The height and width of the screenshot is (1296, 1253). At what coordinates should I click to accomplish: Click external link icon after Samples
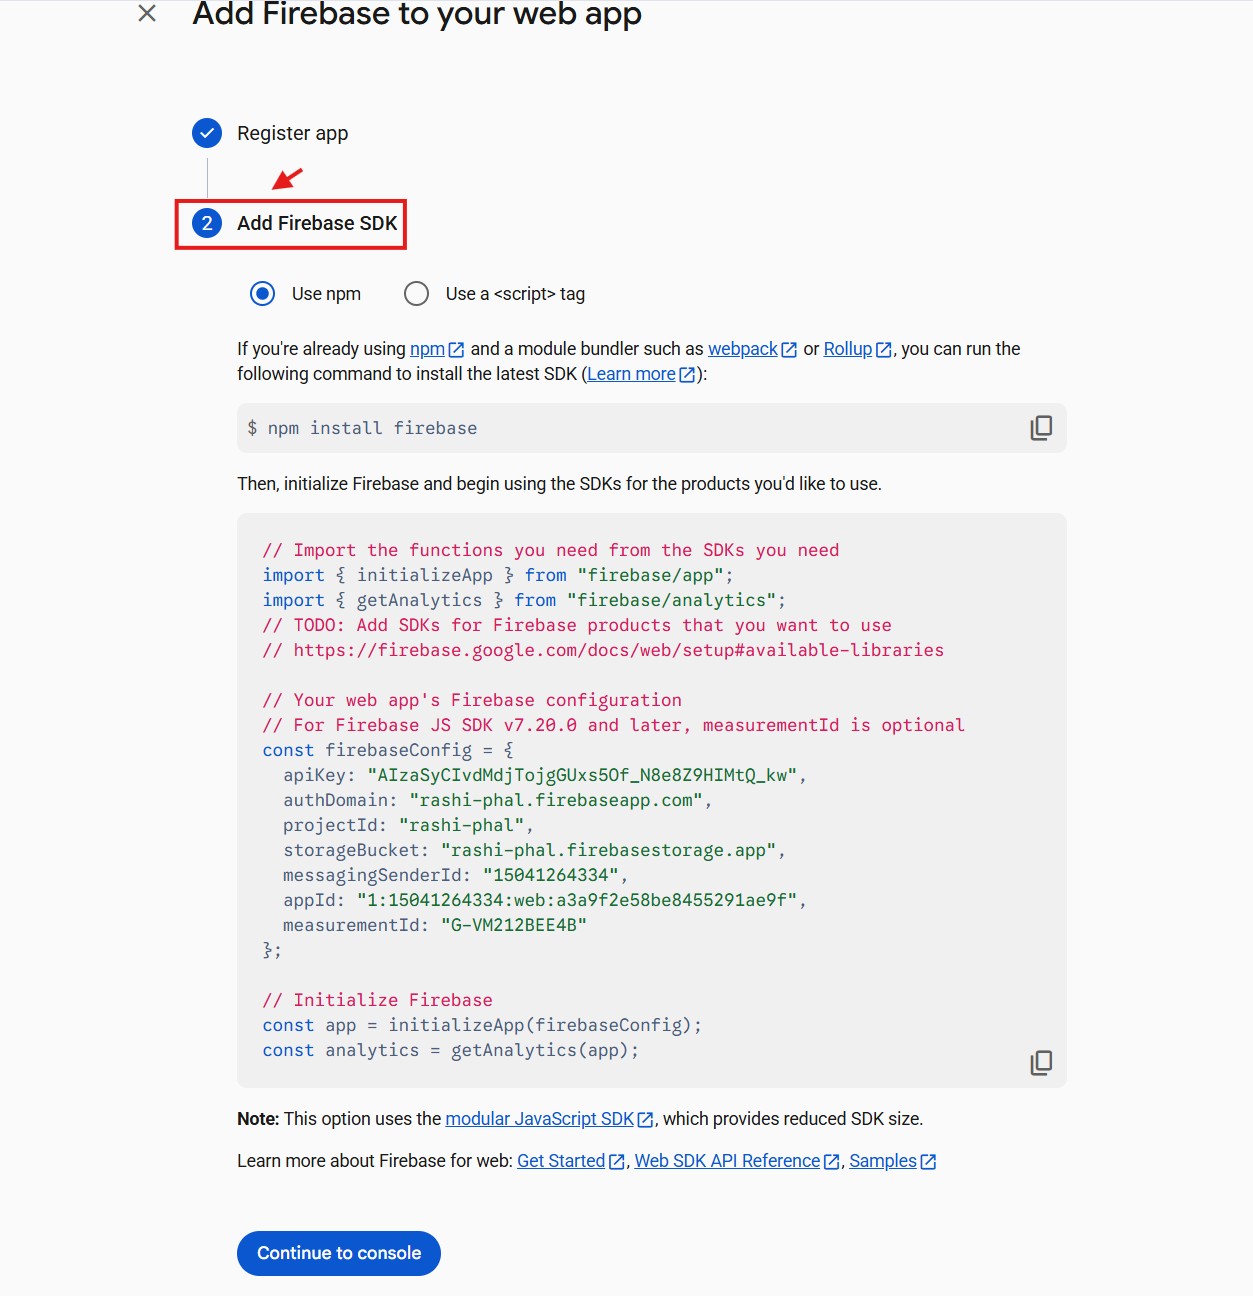(928, 1162)
